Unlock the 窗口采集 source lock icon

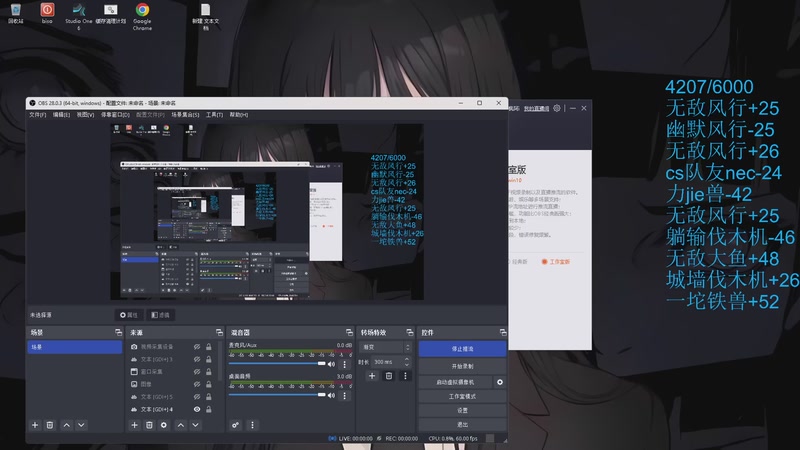click(x=209, y=372)
